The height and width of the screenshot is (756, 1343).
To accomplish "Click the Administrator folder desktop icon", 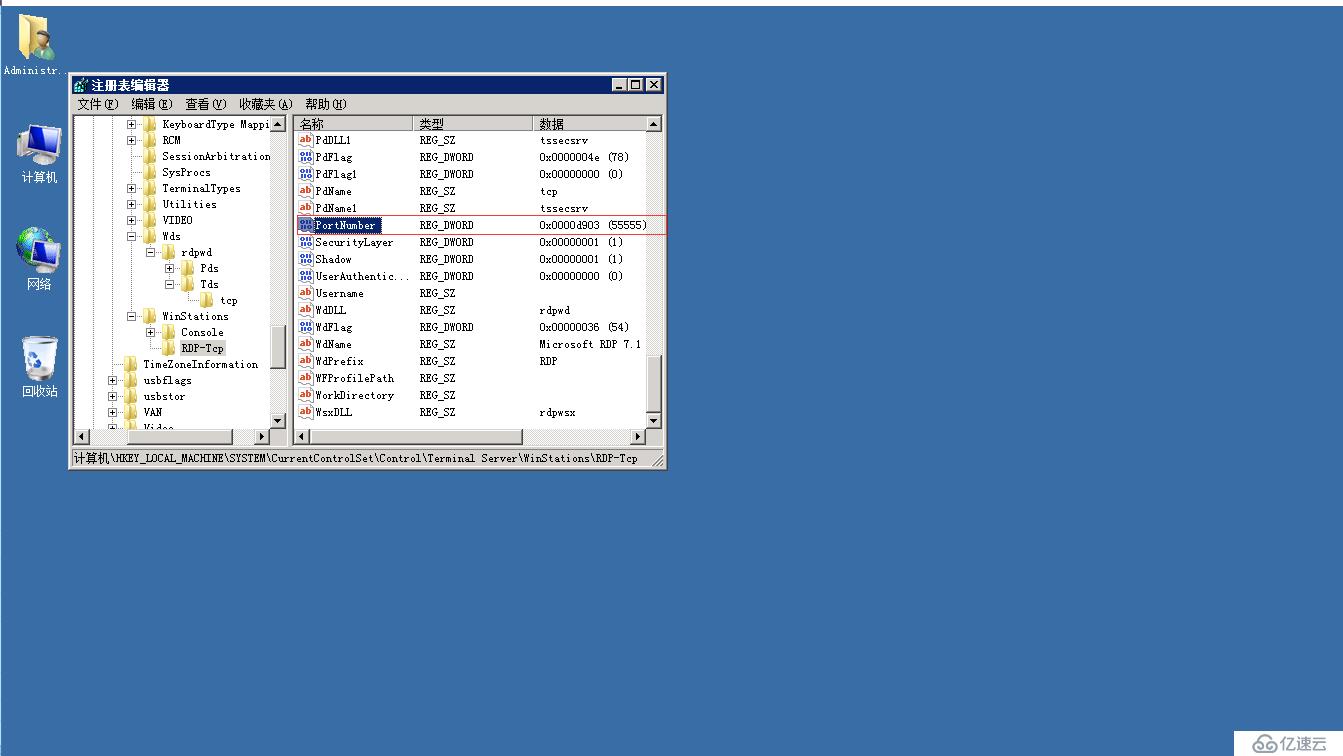I will (x=37, y=37).
